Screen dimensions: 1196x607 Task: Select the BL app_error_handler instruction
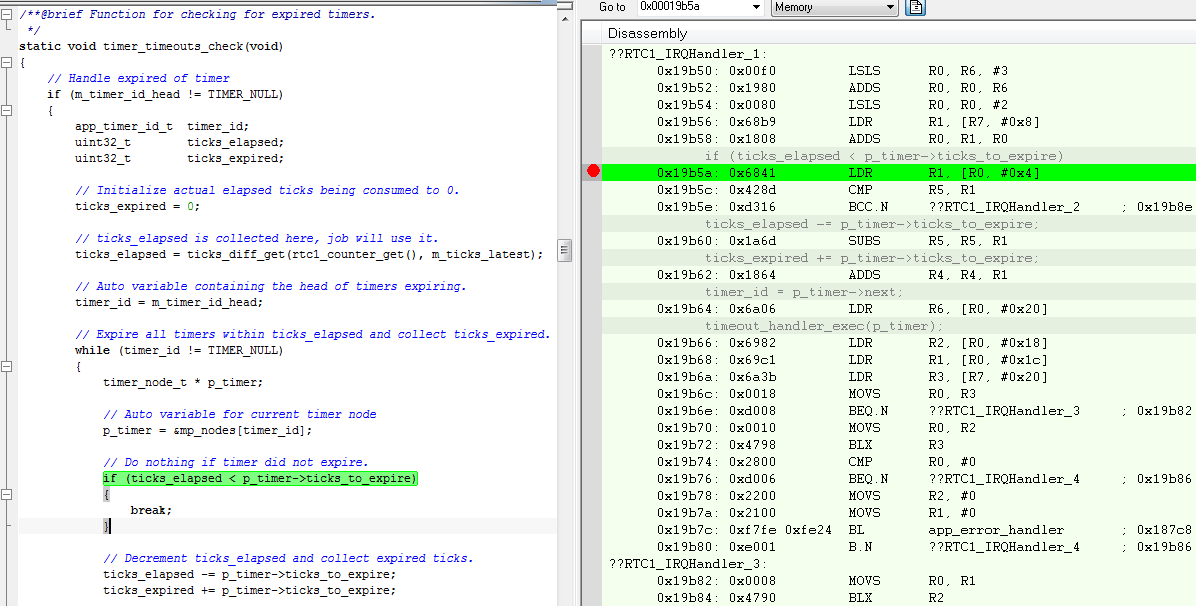coord(899,530)
